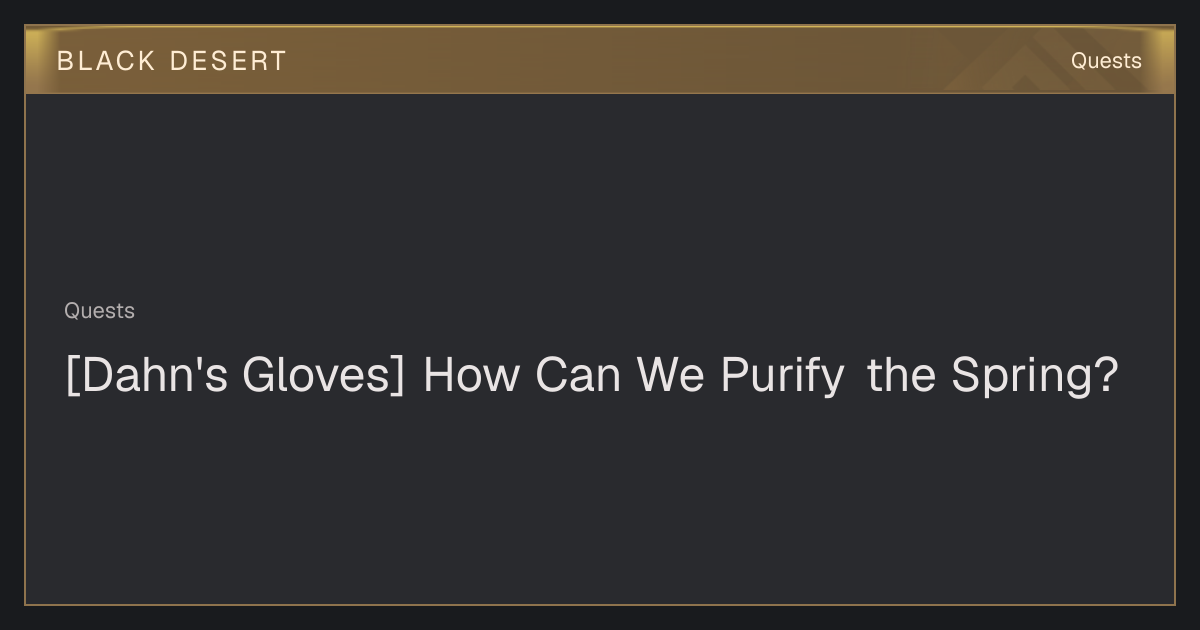Click the word "How" in the heading
The image size is (1200, 630).
[x=471, y=376]
